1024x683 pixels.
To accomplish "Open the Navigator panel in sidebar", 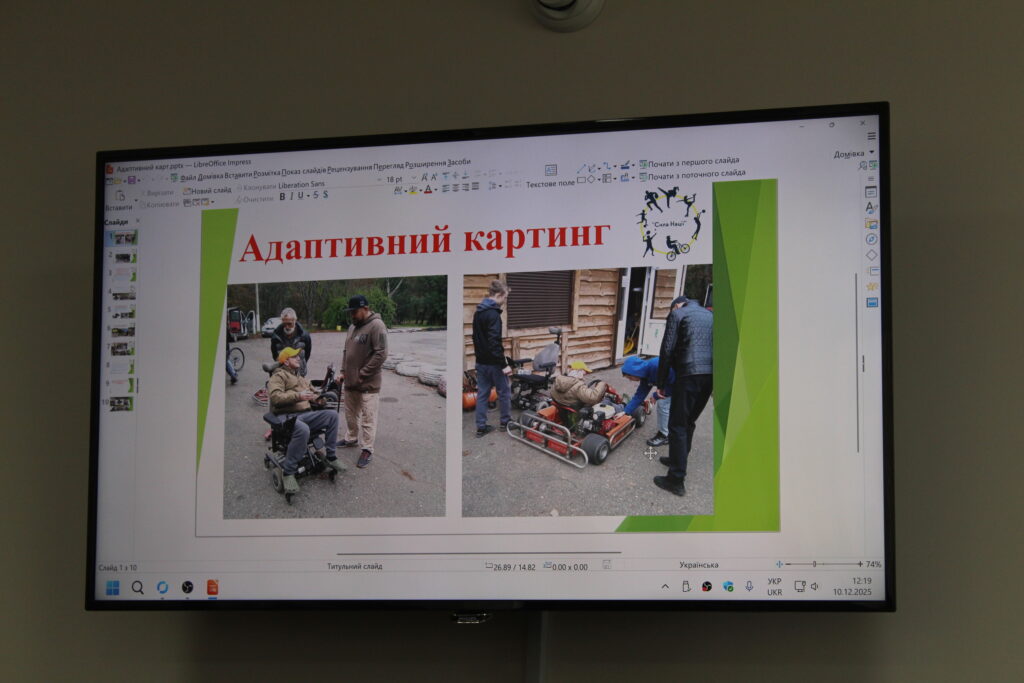I will tap(871, 239).
